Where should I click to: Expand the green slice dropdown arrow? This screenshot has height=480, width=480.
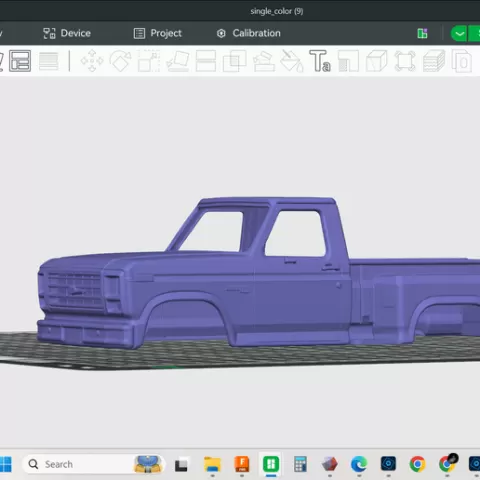click(x=459, y=33)
